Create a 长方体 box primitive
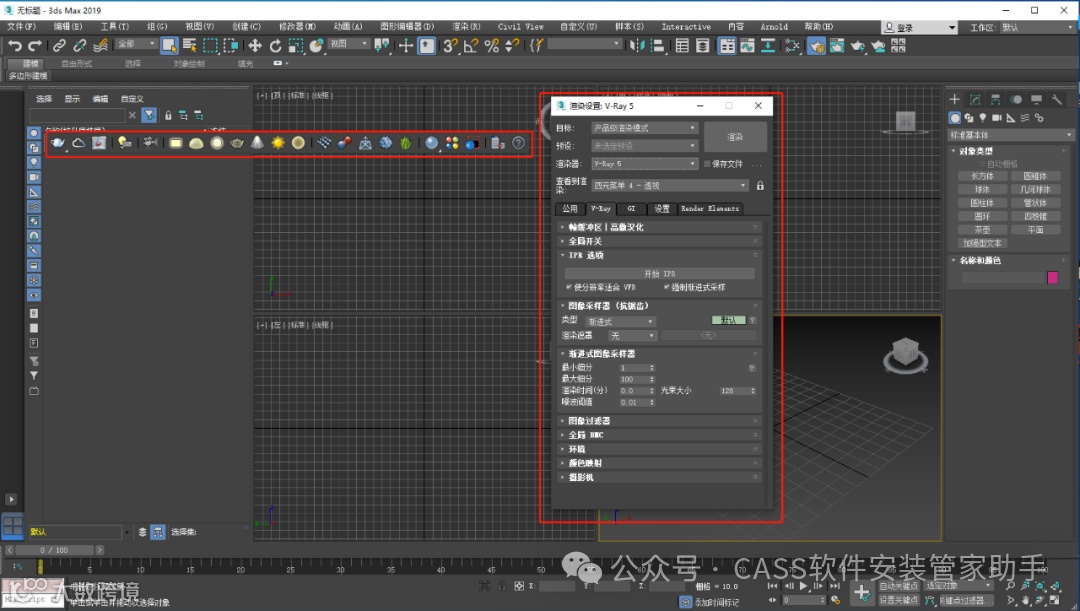 click(982, 176)
